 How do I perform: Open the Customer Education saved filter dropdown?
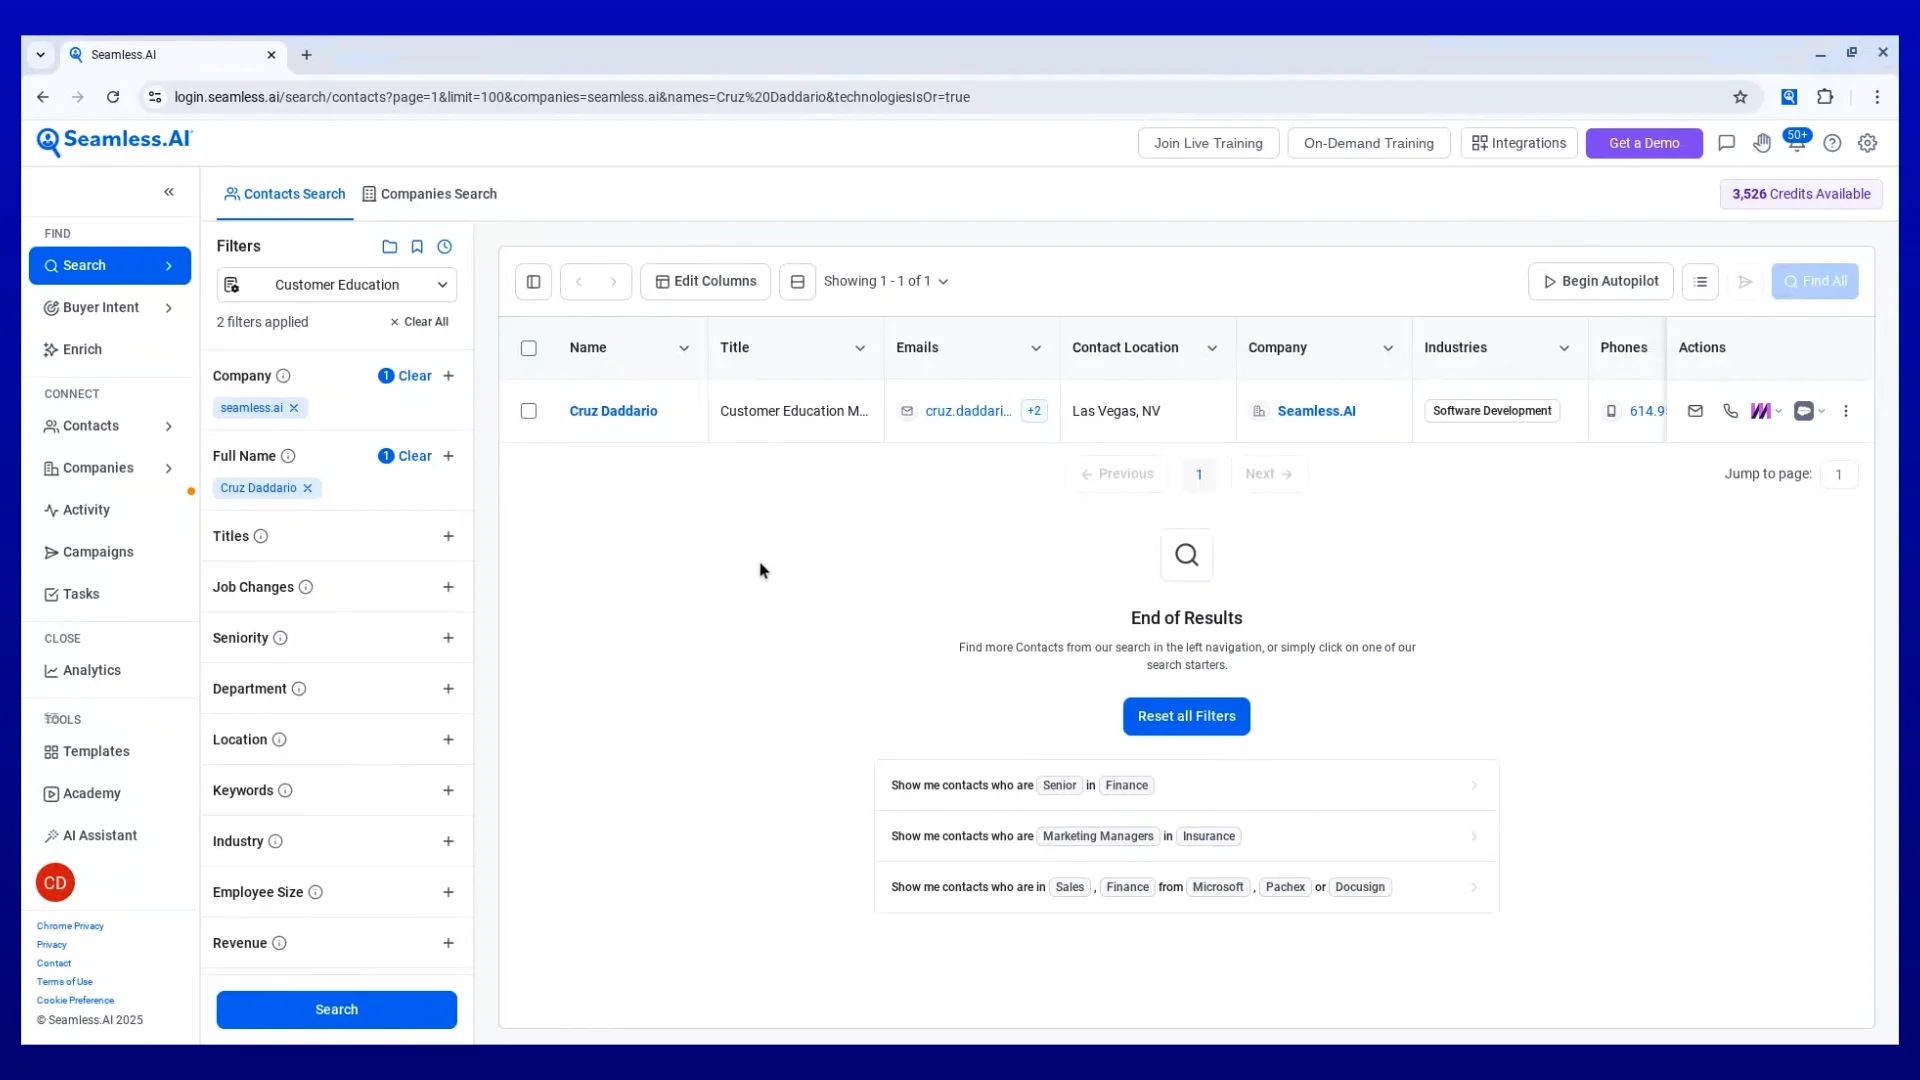(x=337, y=285)
